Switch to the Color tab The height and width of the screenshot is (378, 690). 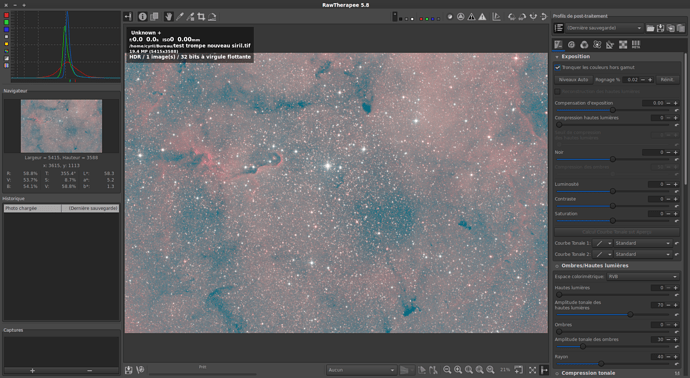click(584, 44)
